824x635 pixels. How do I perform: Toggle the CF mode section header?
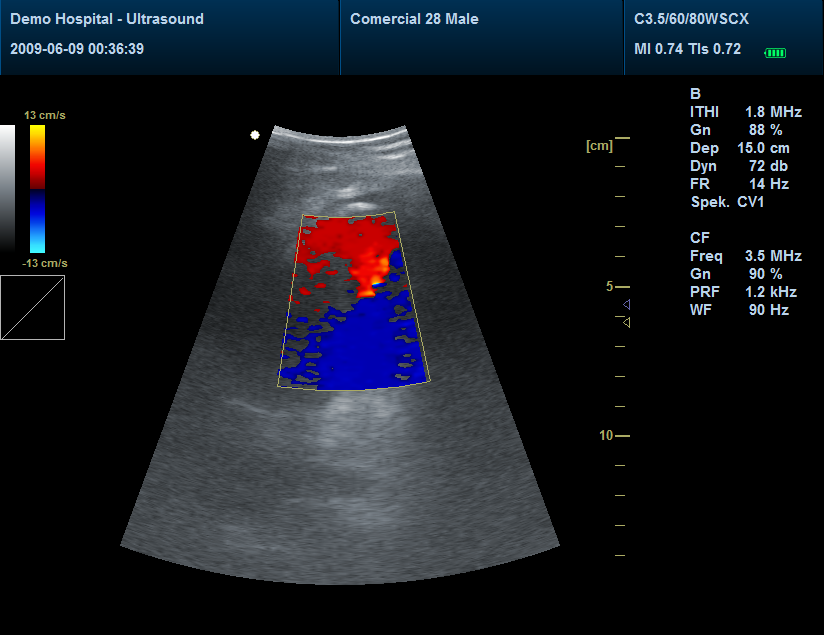coord(700,238)
